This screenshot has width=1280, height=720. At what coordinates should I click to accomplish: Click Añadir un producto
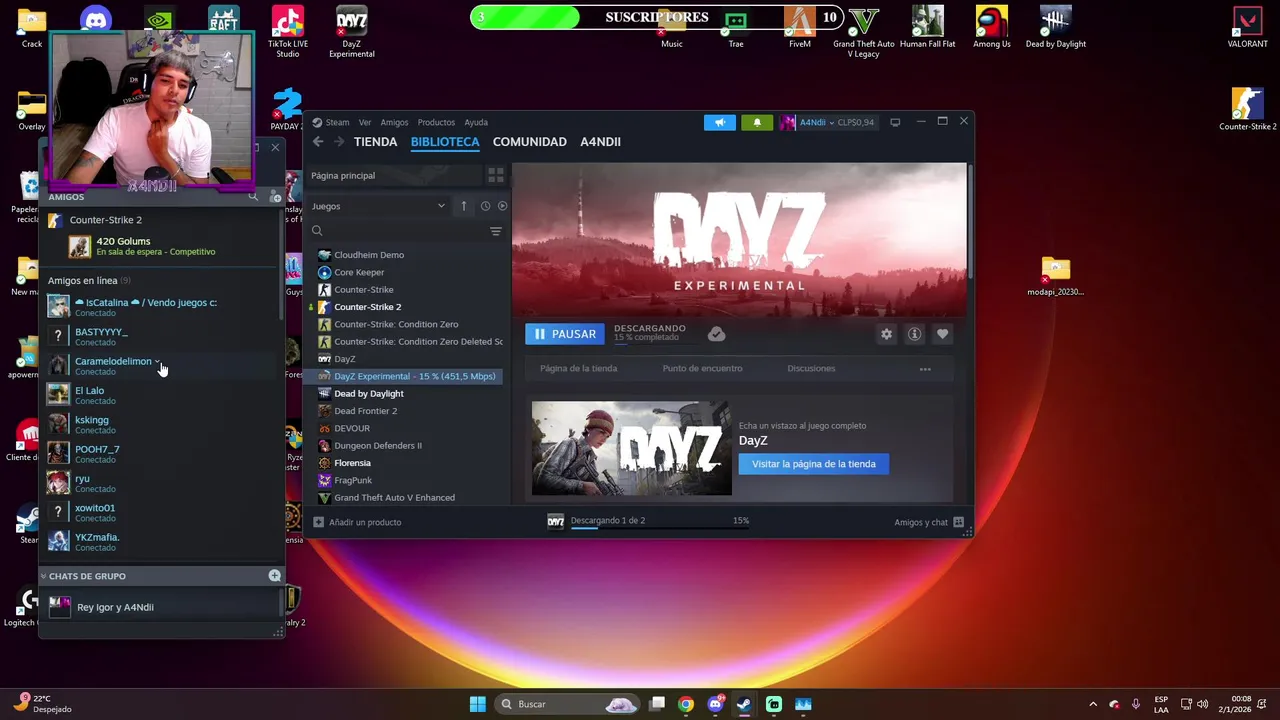357,522
